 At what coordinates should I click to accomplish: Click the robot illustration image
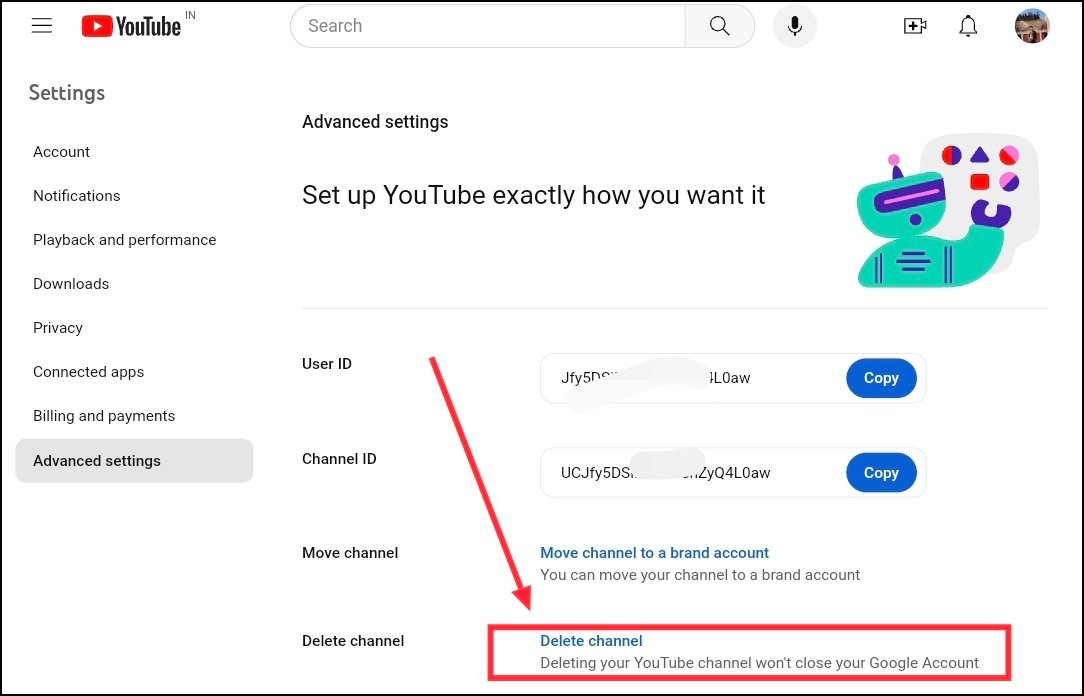tap(948, 210)
